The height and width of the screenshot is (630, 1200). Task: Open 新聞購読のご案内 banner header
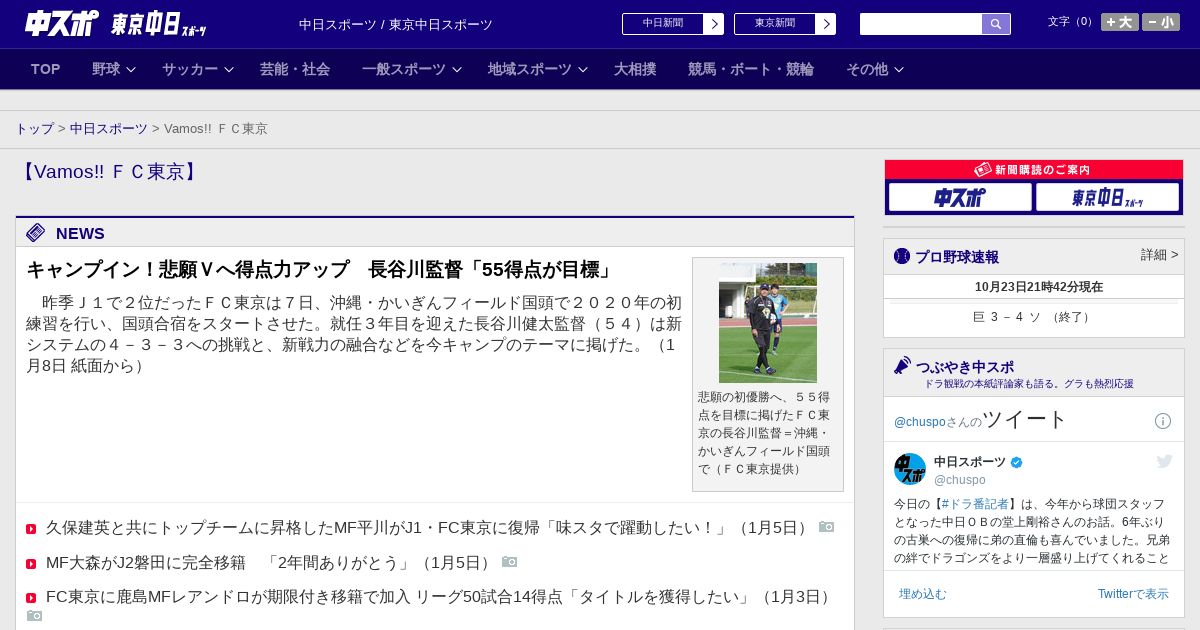(1034, 170)
